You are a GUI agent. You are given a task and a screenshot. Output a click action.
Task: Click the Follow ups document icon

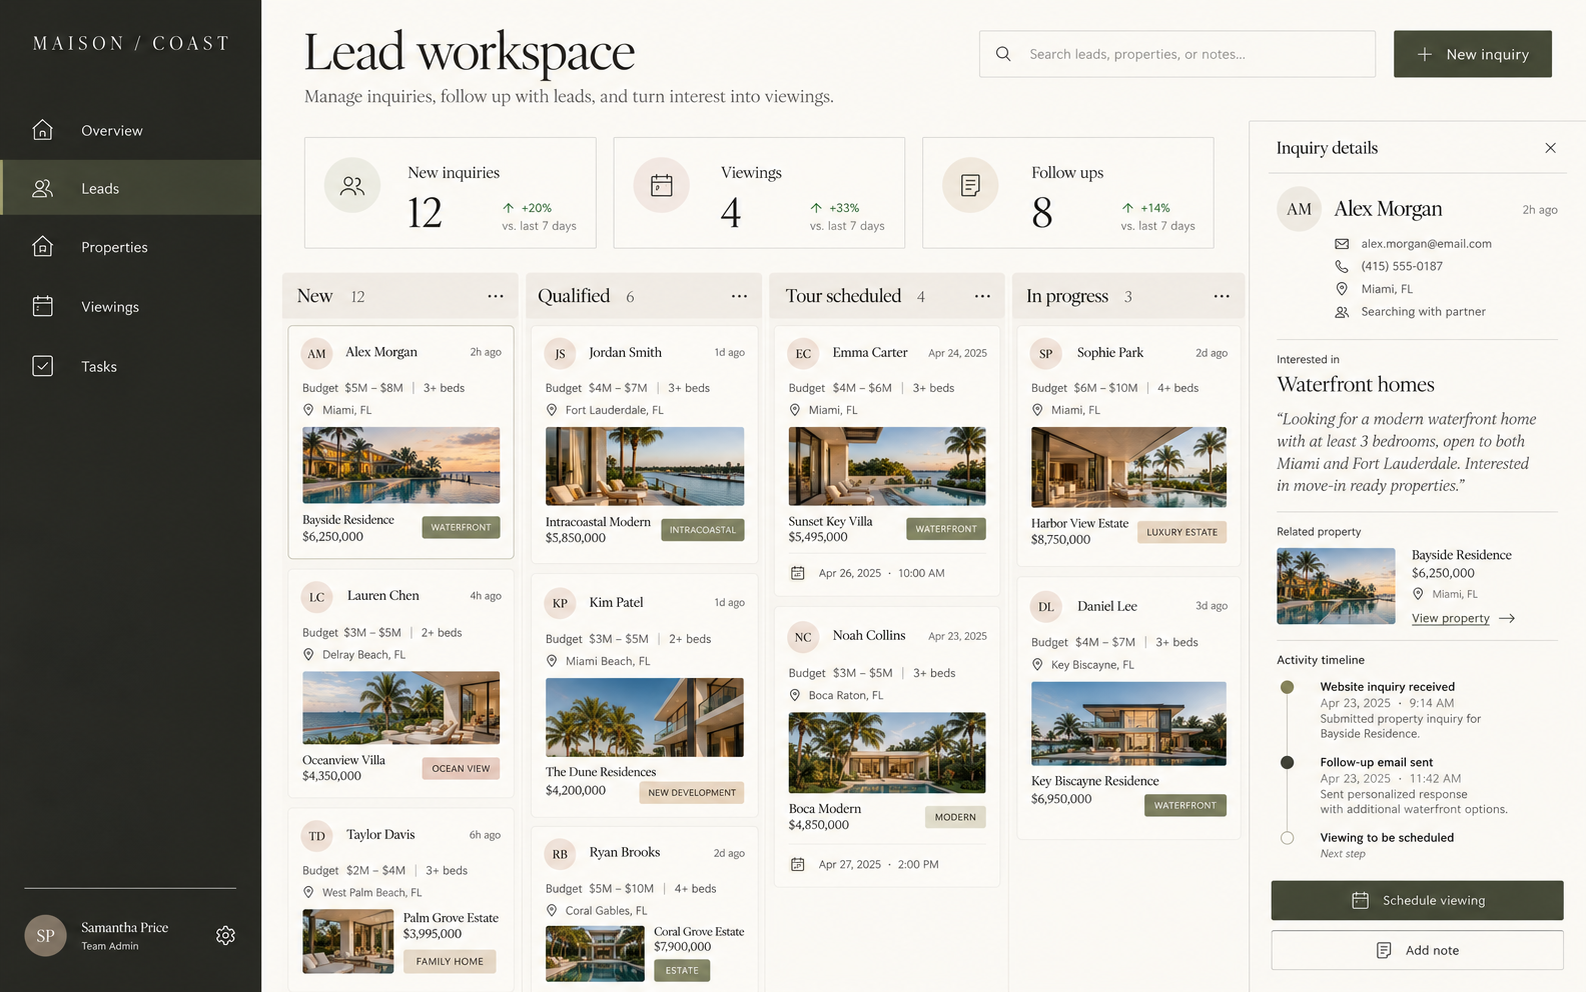point(970,185)
